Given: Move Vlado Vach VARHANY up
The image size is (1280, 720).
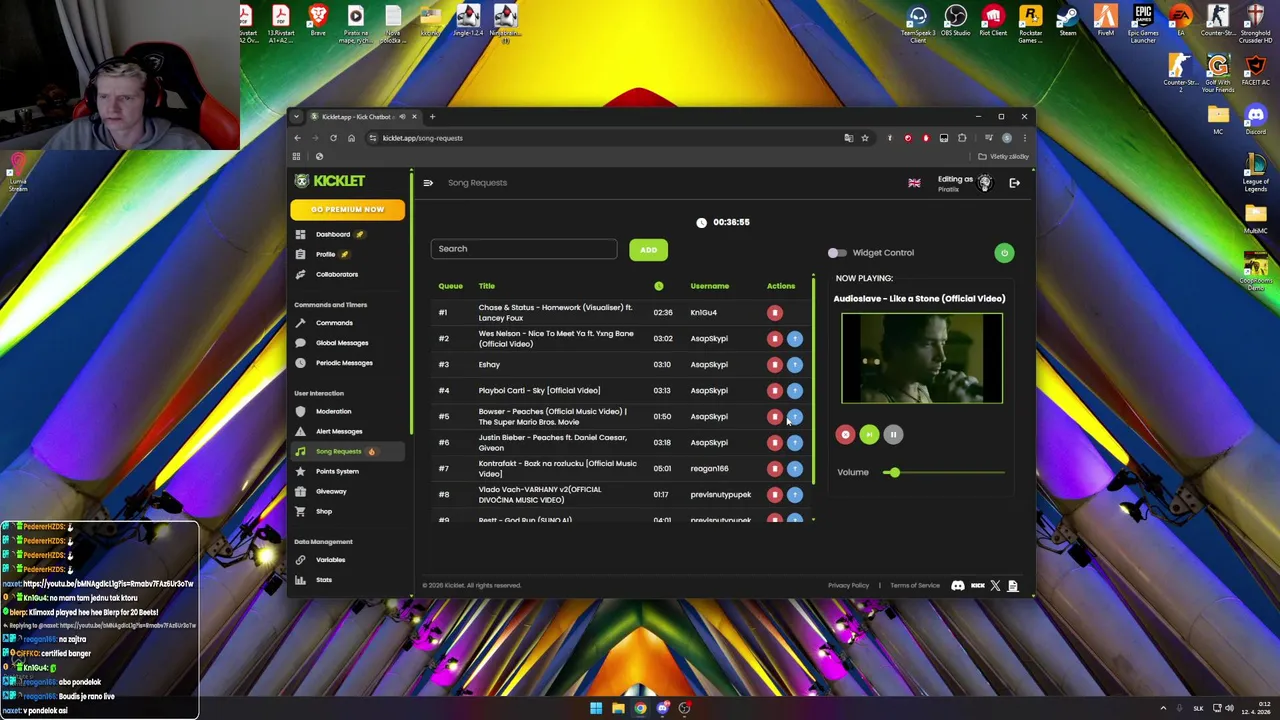Looking at the screenshot, I should (795, 494).
